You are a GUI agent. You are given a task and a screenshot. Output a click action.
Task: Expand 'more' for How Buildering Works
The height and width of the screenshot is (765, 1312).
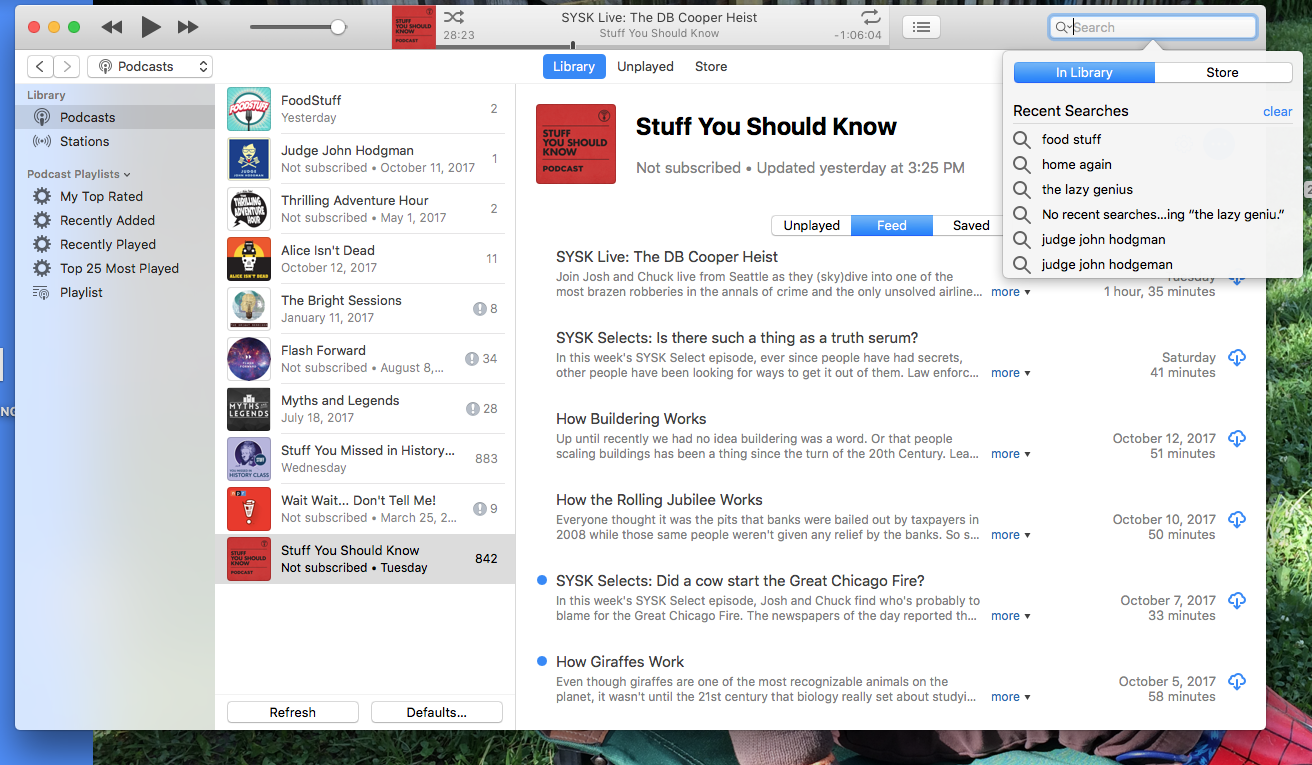(1010, 454)
